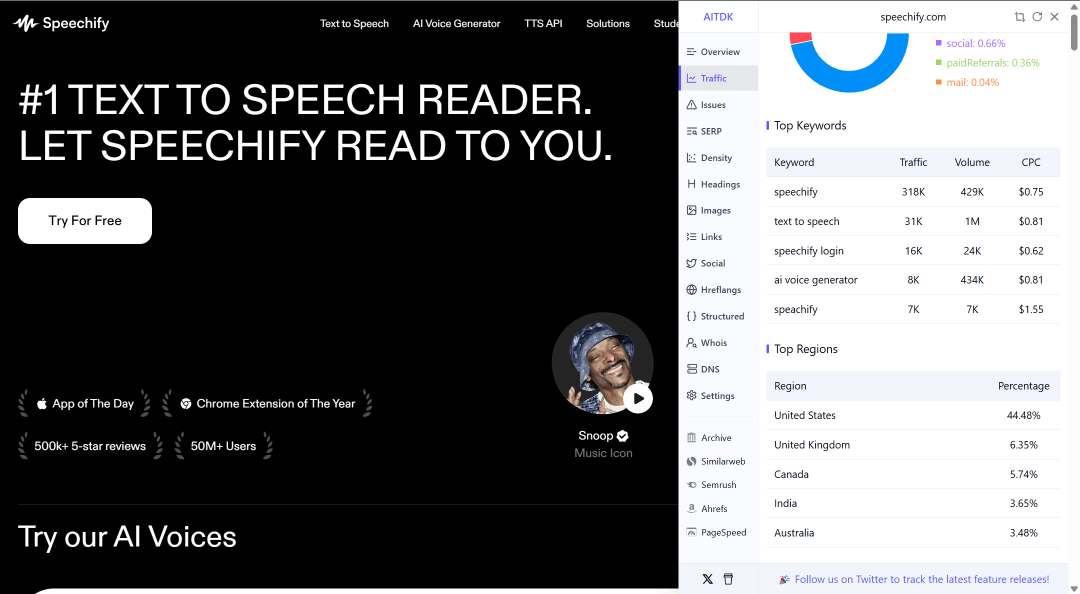Click the Volume column header
Screen dimensions: 1080x594
pos(972,162)
